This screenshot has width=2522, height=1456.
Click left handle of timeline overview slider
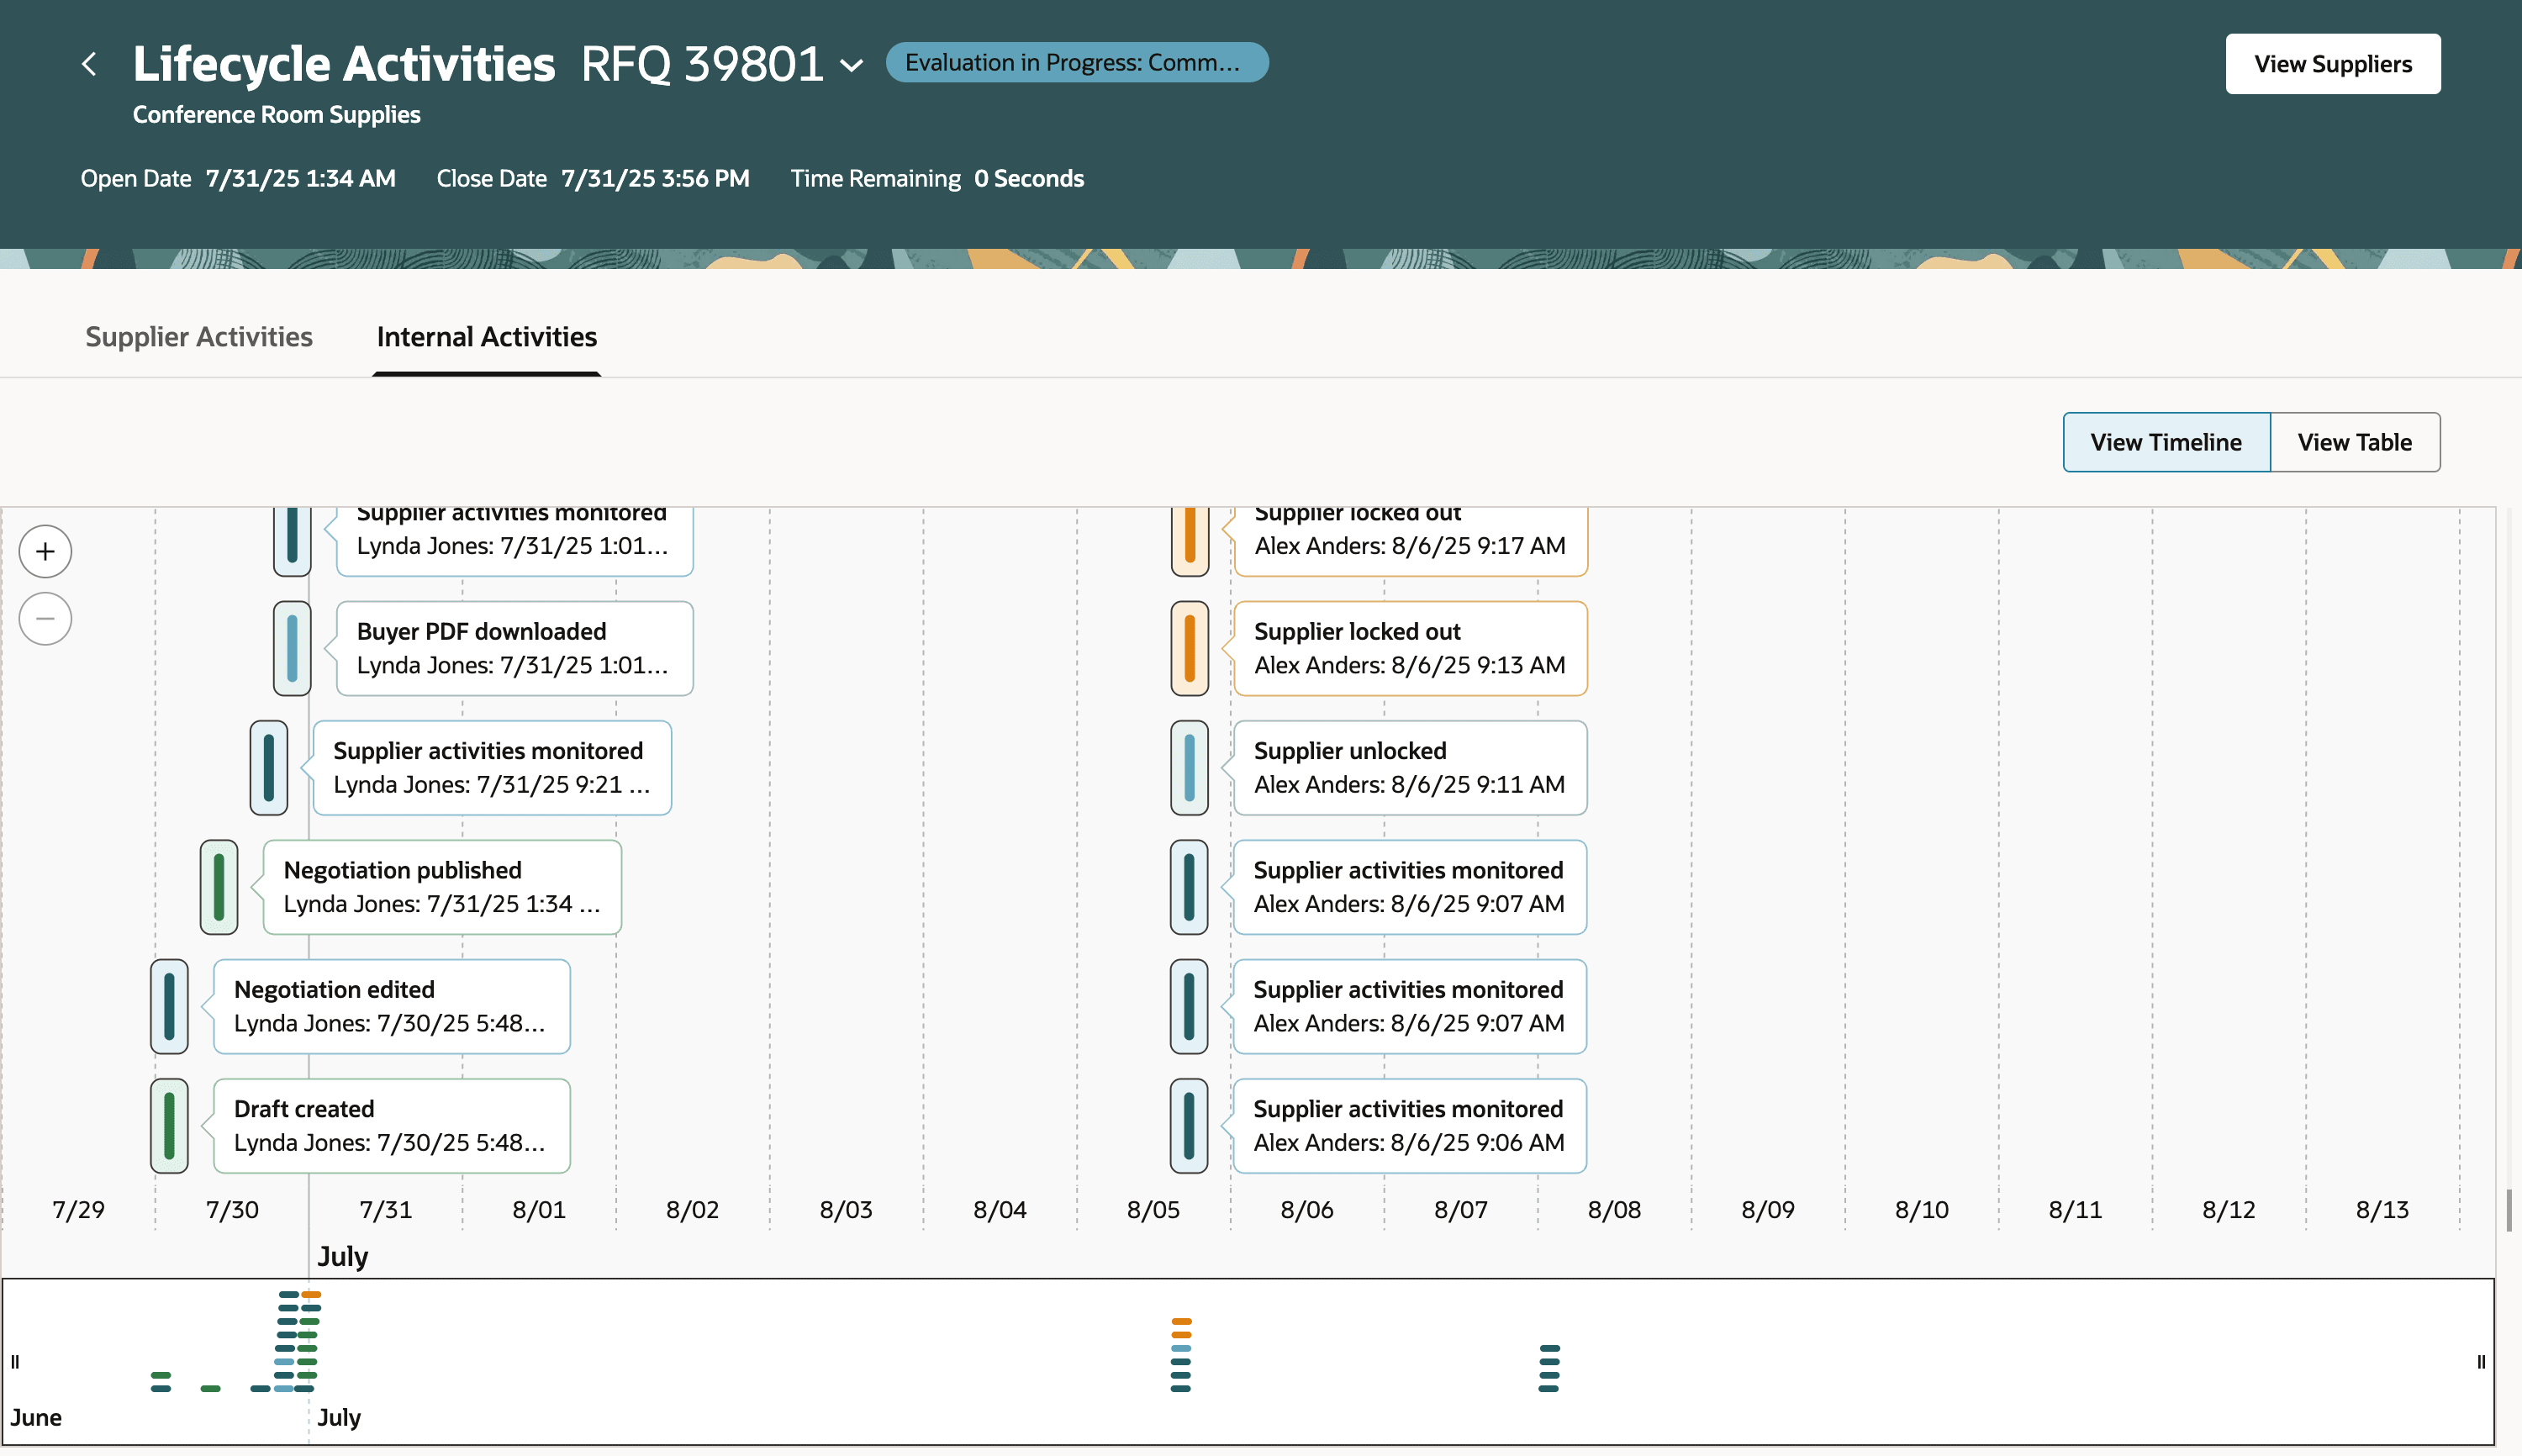click(15, 1361)
